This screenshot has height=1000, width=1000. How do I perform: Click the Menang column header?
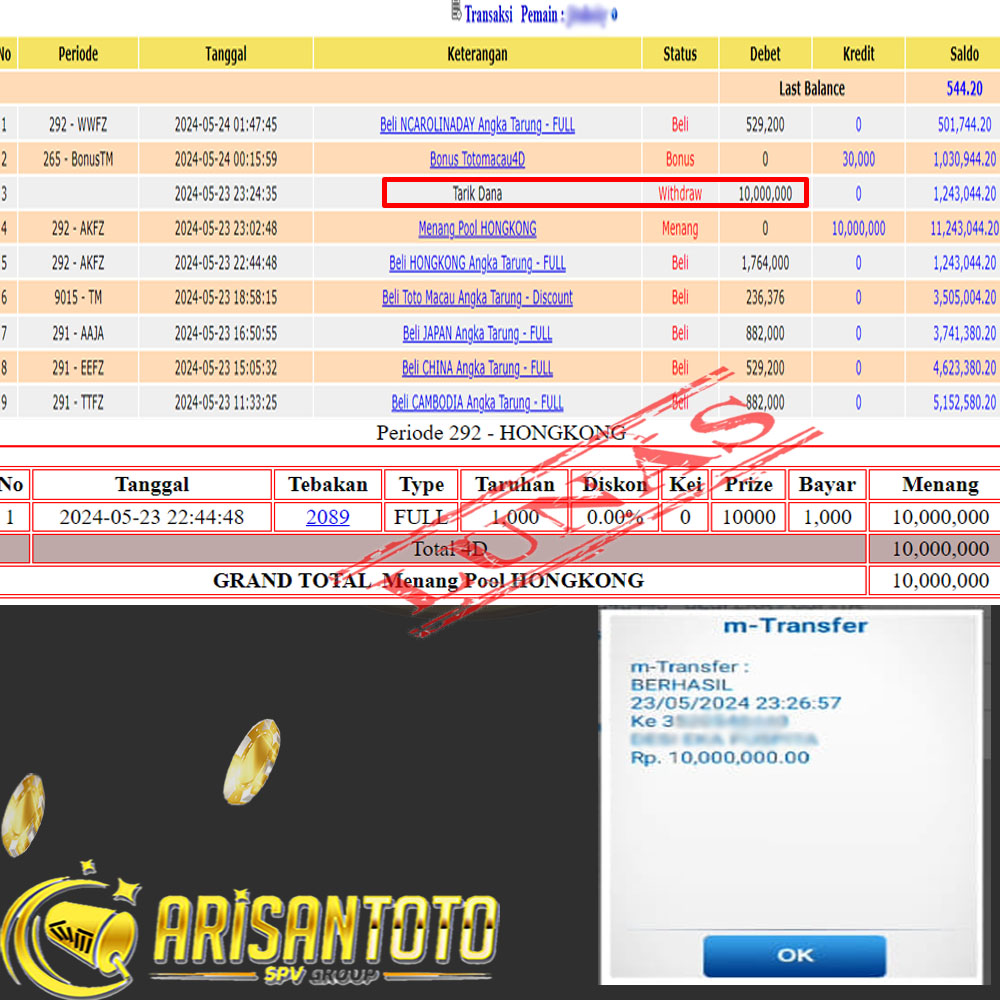(x=940, y=485)
